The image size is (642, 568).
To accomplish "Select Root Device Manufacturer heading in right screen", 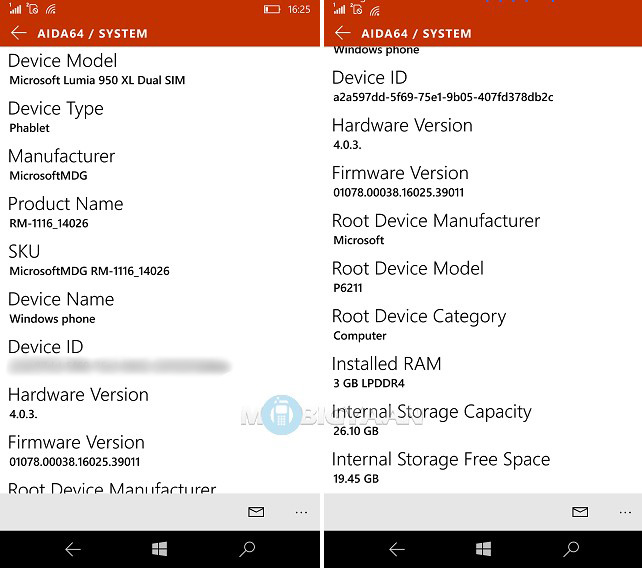I will coord(436,220).
